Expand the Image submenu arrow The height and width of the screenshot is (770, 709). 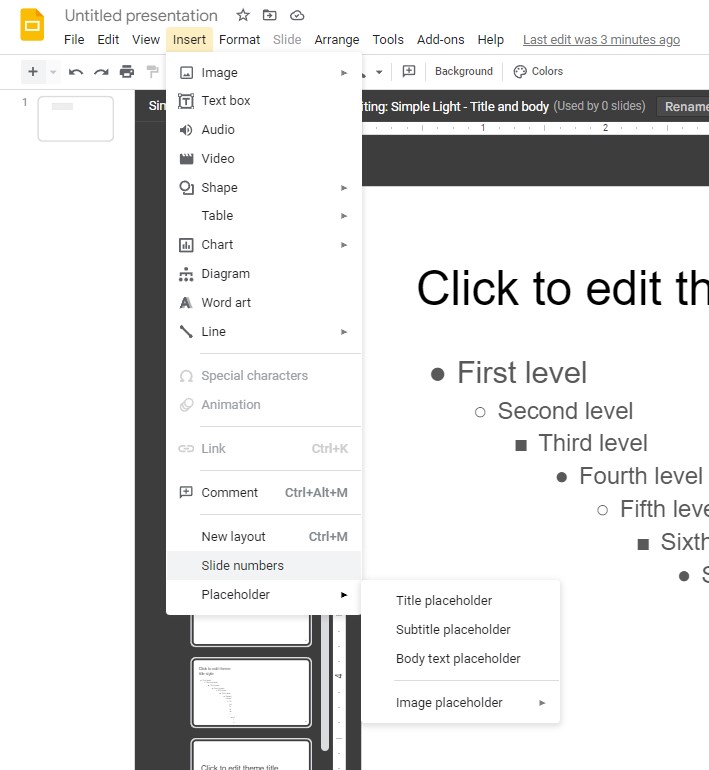pyautogui.click(x=344, y=73)
